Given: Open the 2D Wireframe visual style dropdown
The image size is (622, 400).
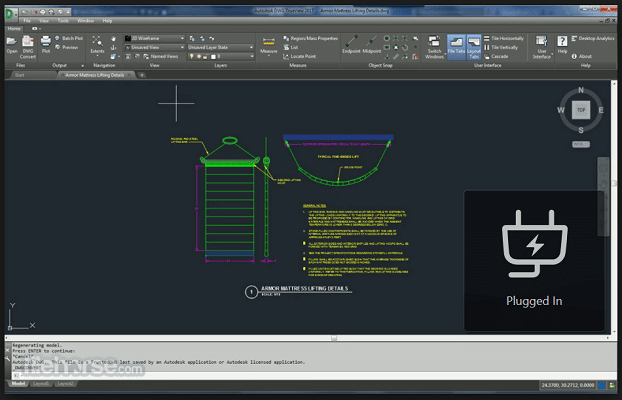Looking at the screenshot, I should tap(155, 38).
